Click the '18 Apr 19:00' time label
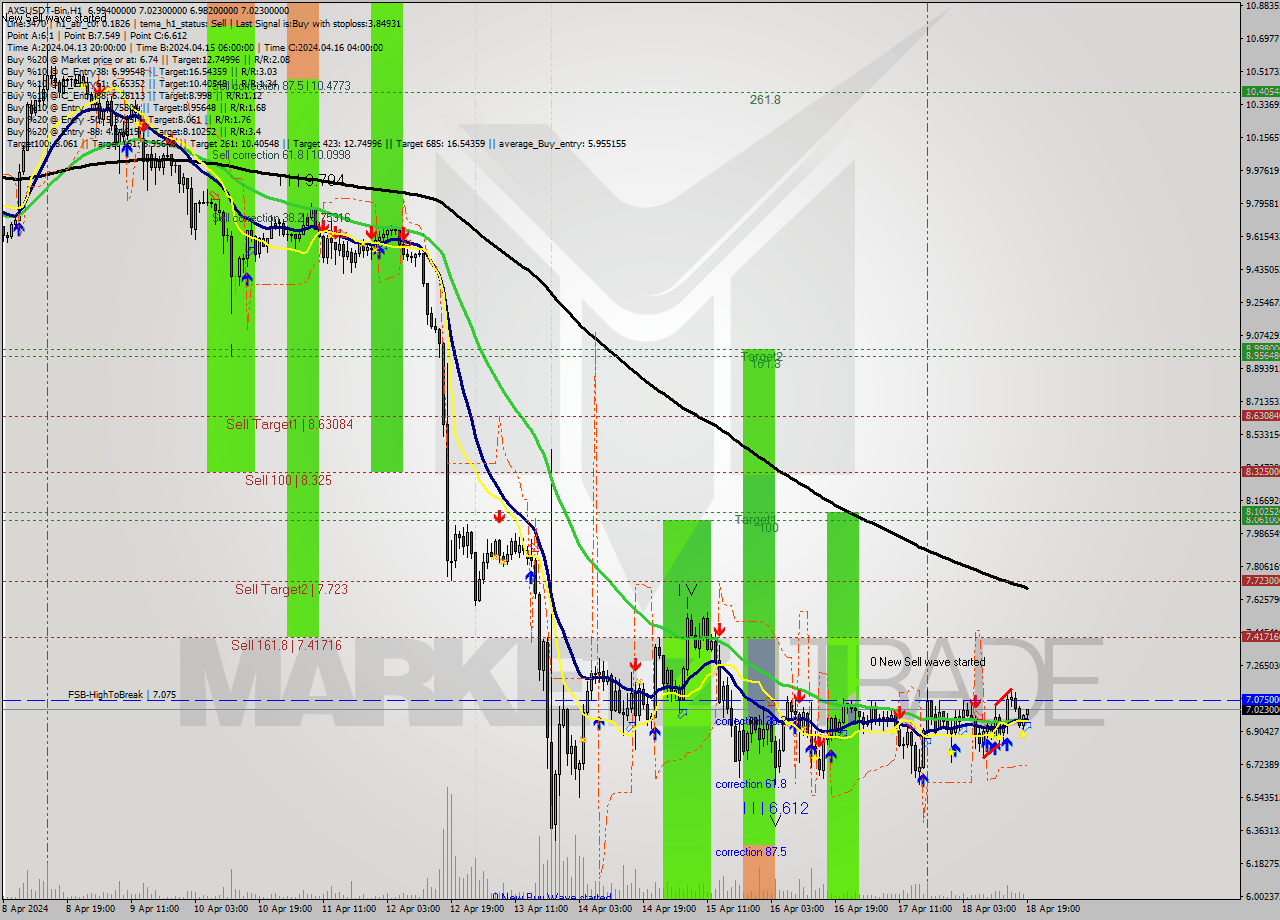1280x920 pixels. (1053, 909)
